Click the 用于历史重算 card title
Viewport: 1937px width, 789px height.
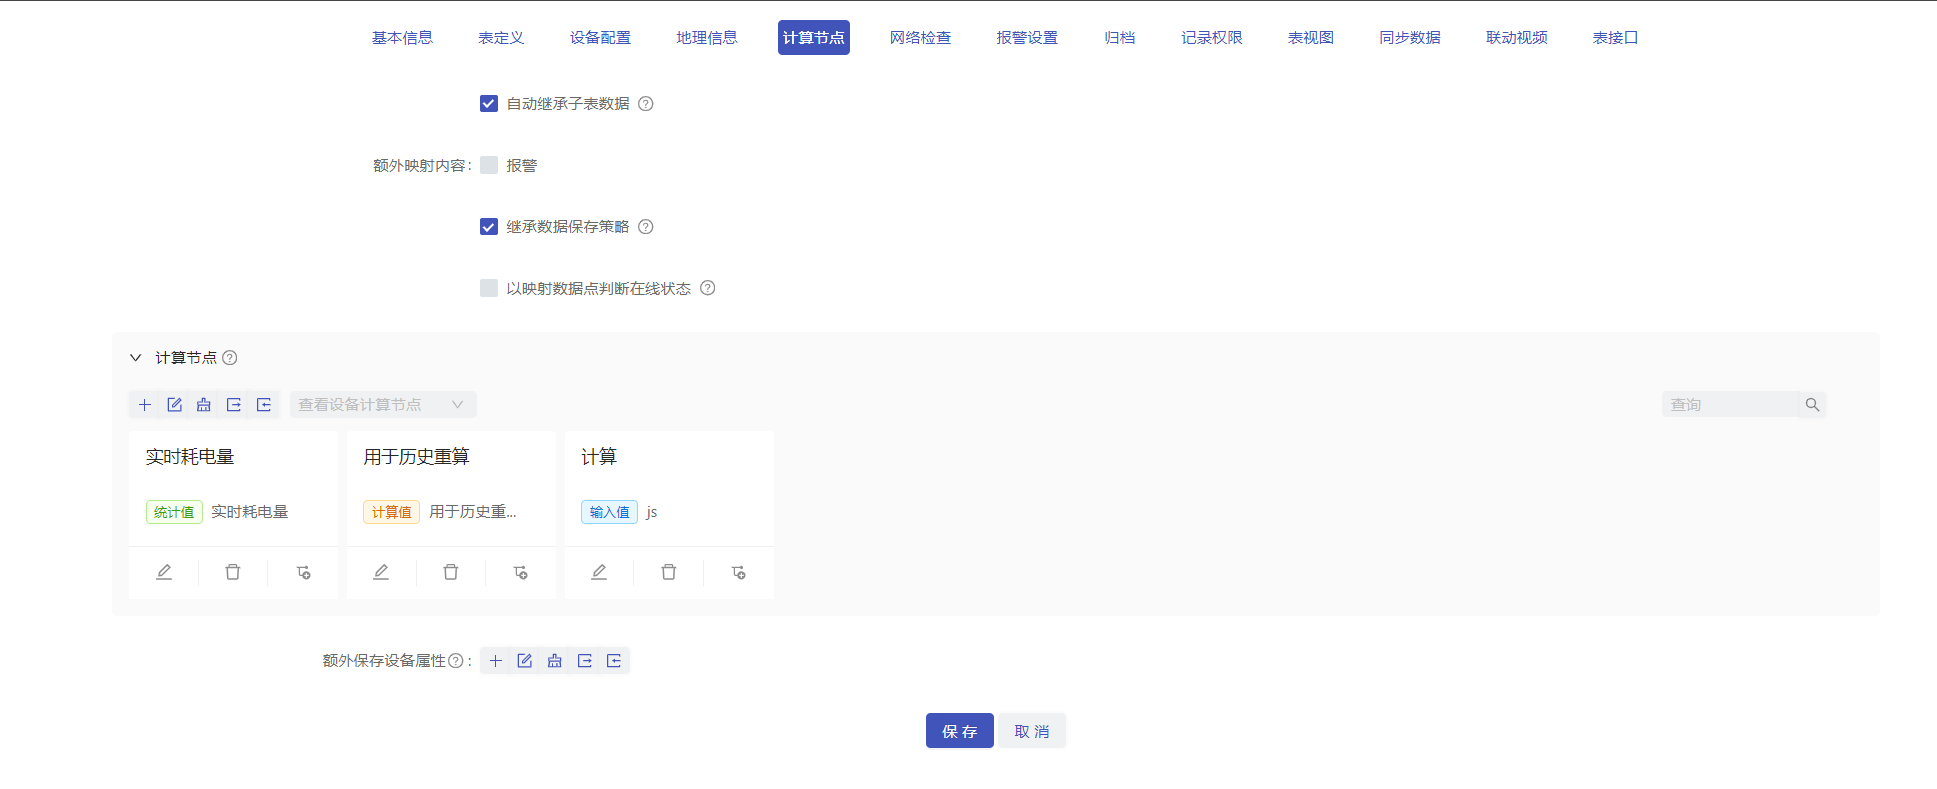click(416, 457)
